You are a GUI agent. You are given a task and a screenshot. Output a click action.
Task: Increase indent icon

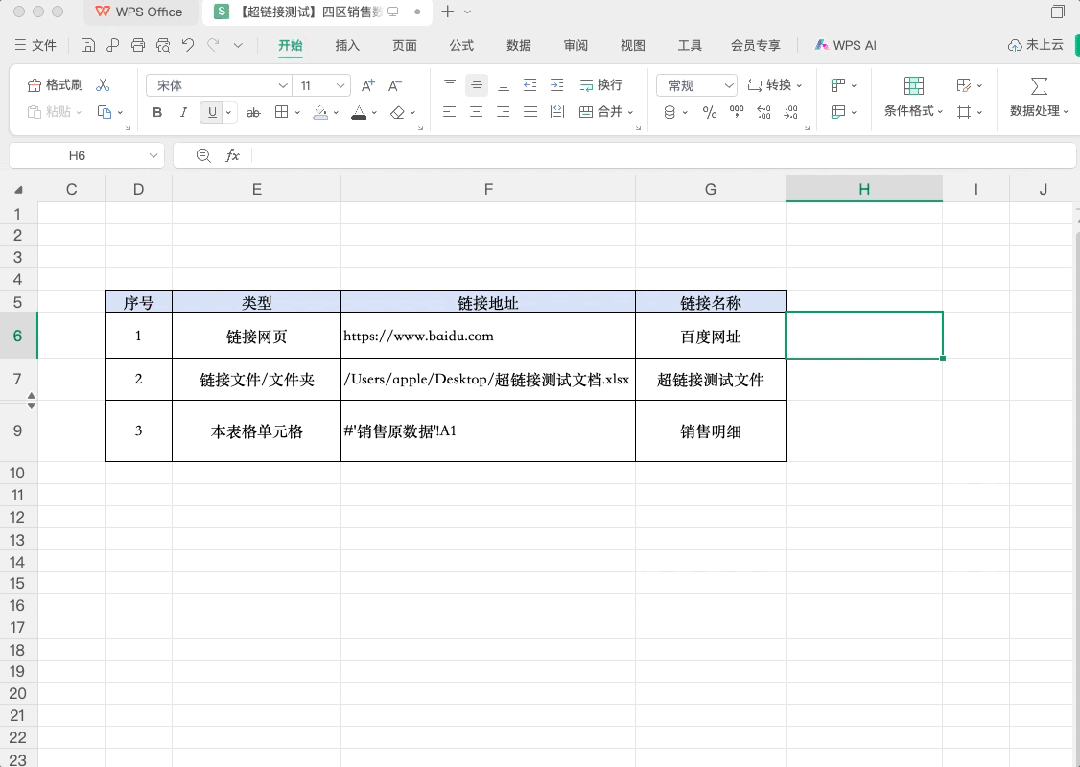point(557,85)
